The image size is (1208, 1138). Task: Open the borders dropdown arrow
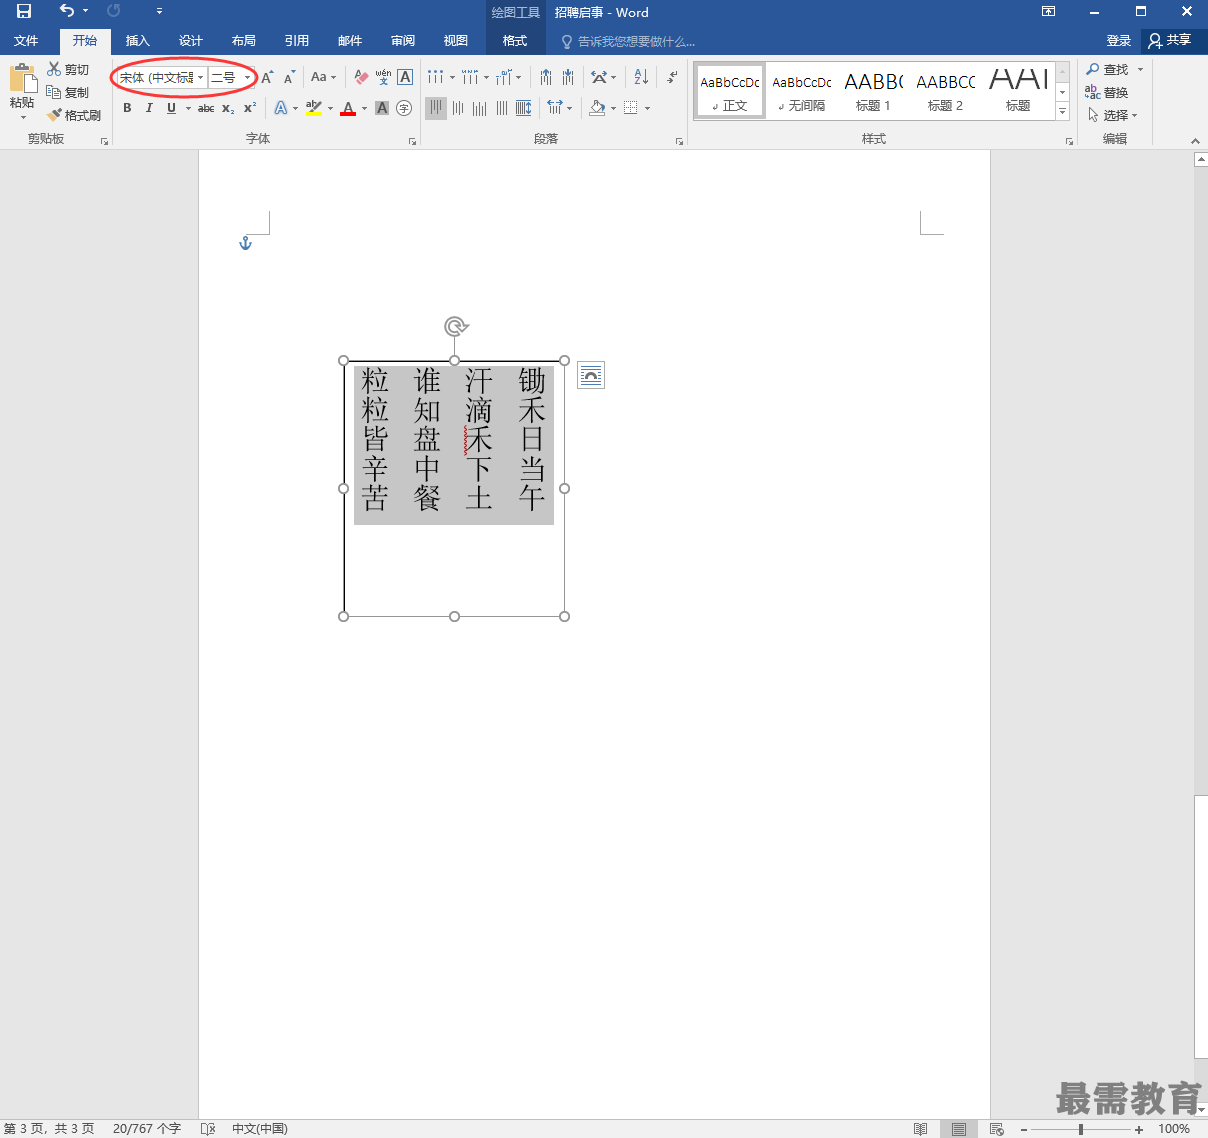[647, 108]
